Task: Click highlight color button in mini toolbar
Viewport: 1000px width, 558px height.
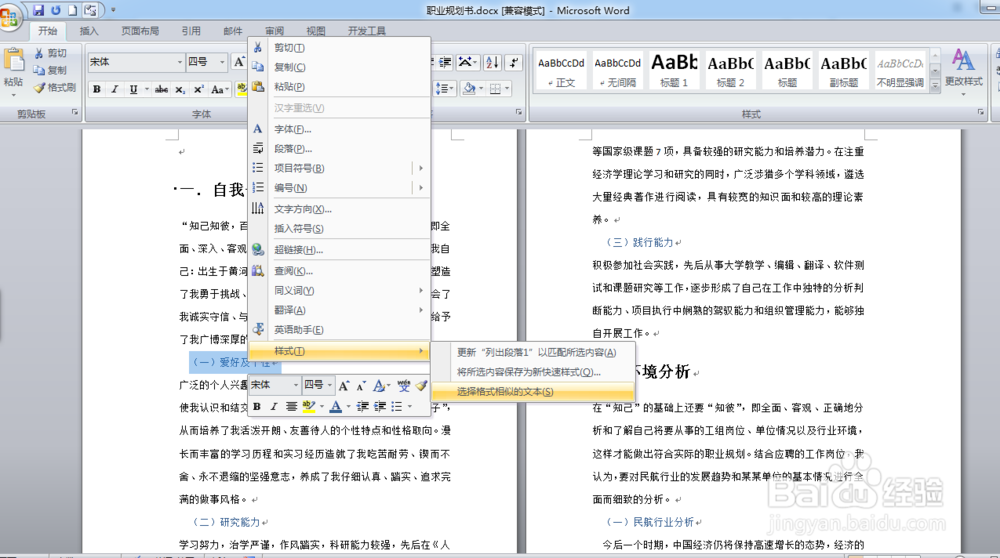Action: pyautogui.click(x=309, y=406)
